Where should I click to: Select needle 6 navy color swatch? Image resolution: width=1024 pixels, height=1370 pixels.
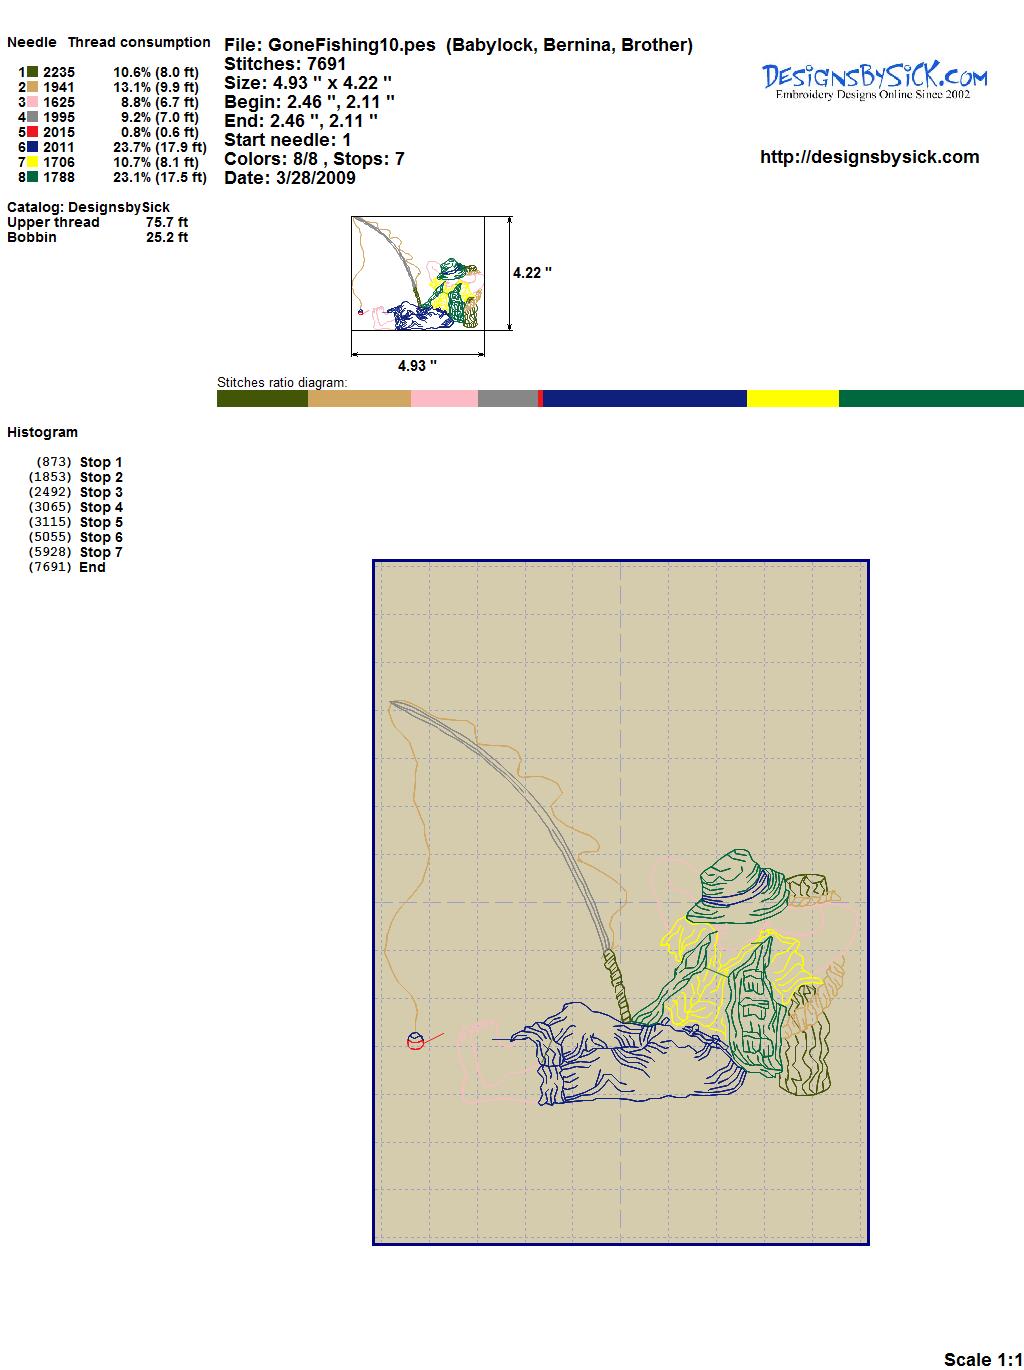click(33, 147)
